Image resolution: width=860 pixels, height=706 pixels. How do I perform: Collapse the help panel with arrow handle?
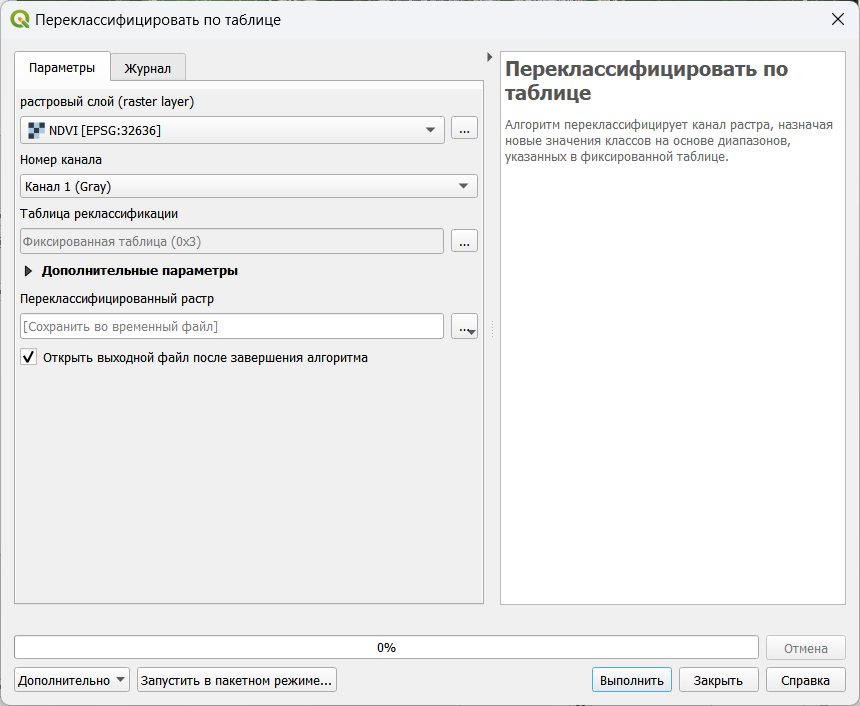489,58
